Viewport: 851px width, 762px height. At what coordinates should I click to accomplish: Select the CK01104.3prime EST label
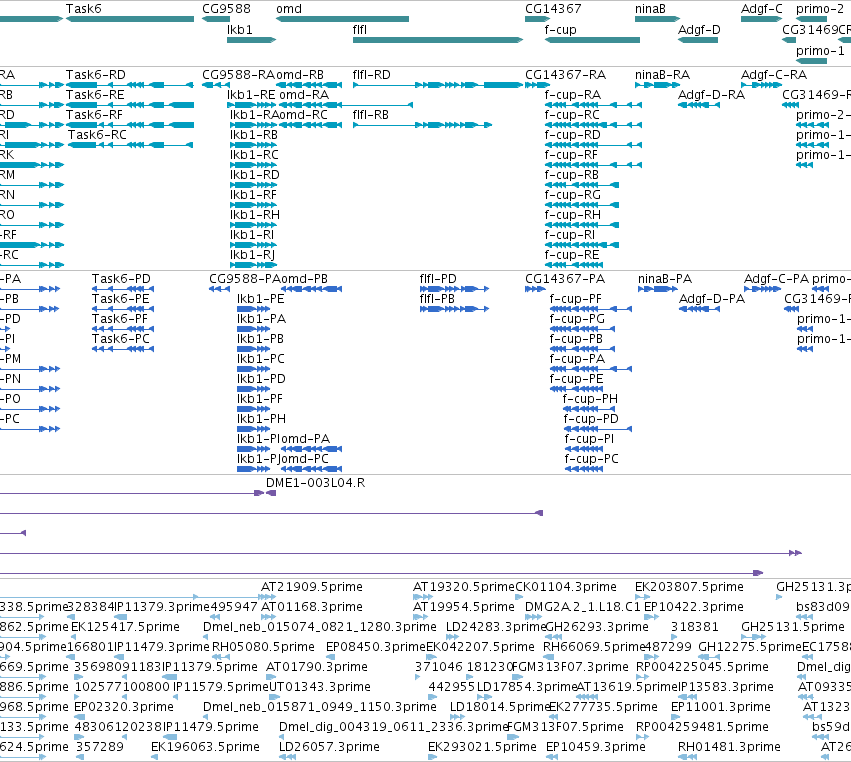(566, 587)
